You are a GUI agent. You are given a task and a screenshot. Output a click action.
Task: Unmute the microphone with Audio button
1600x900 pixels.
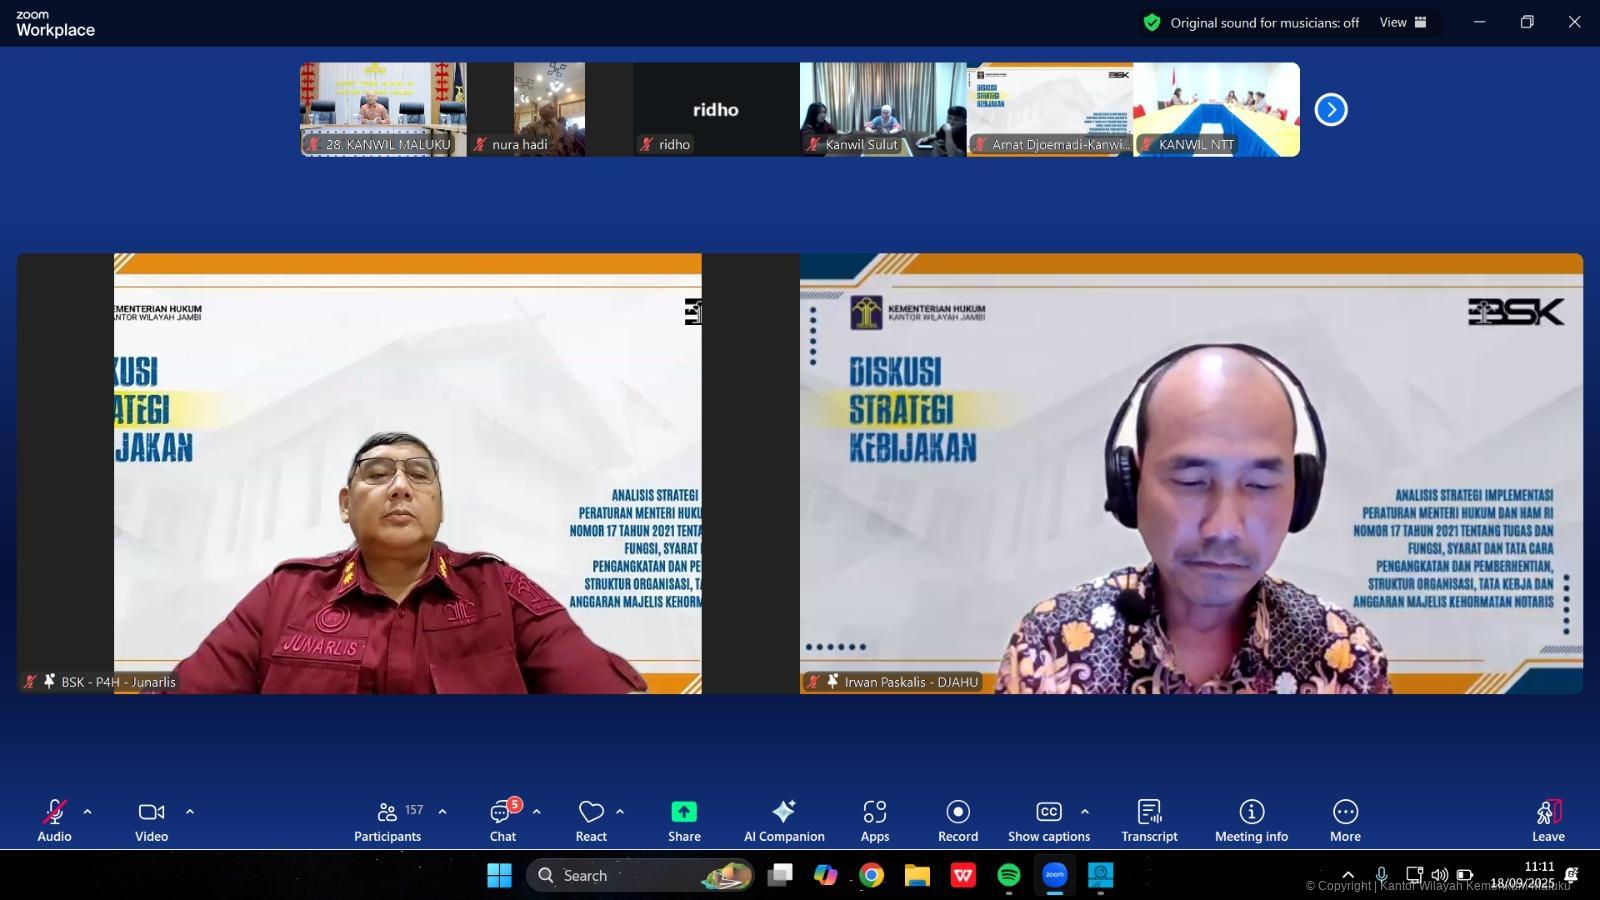click(54, 821)
